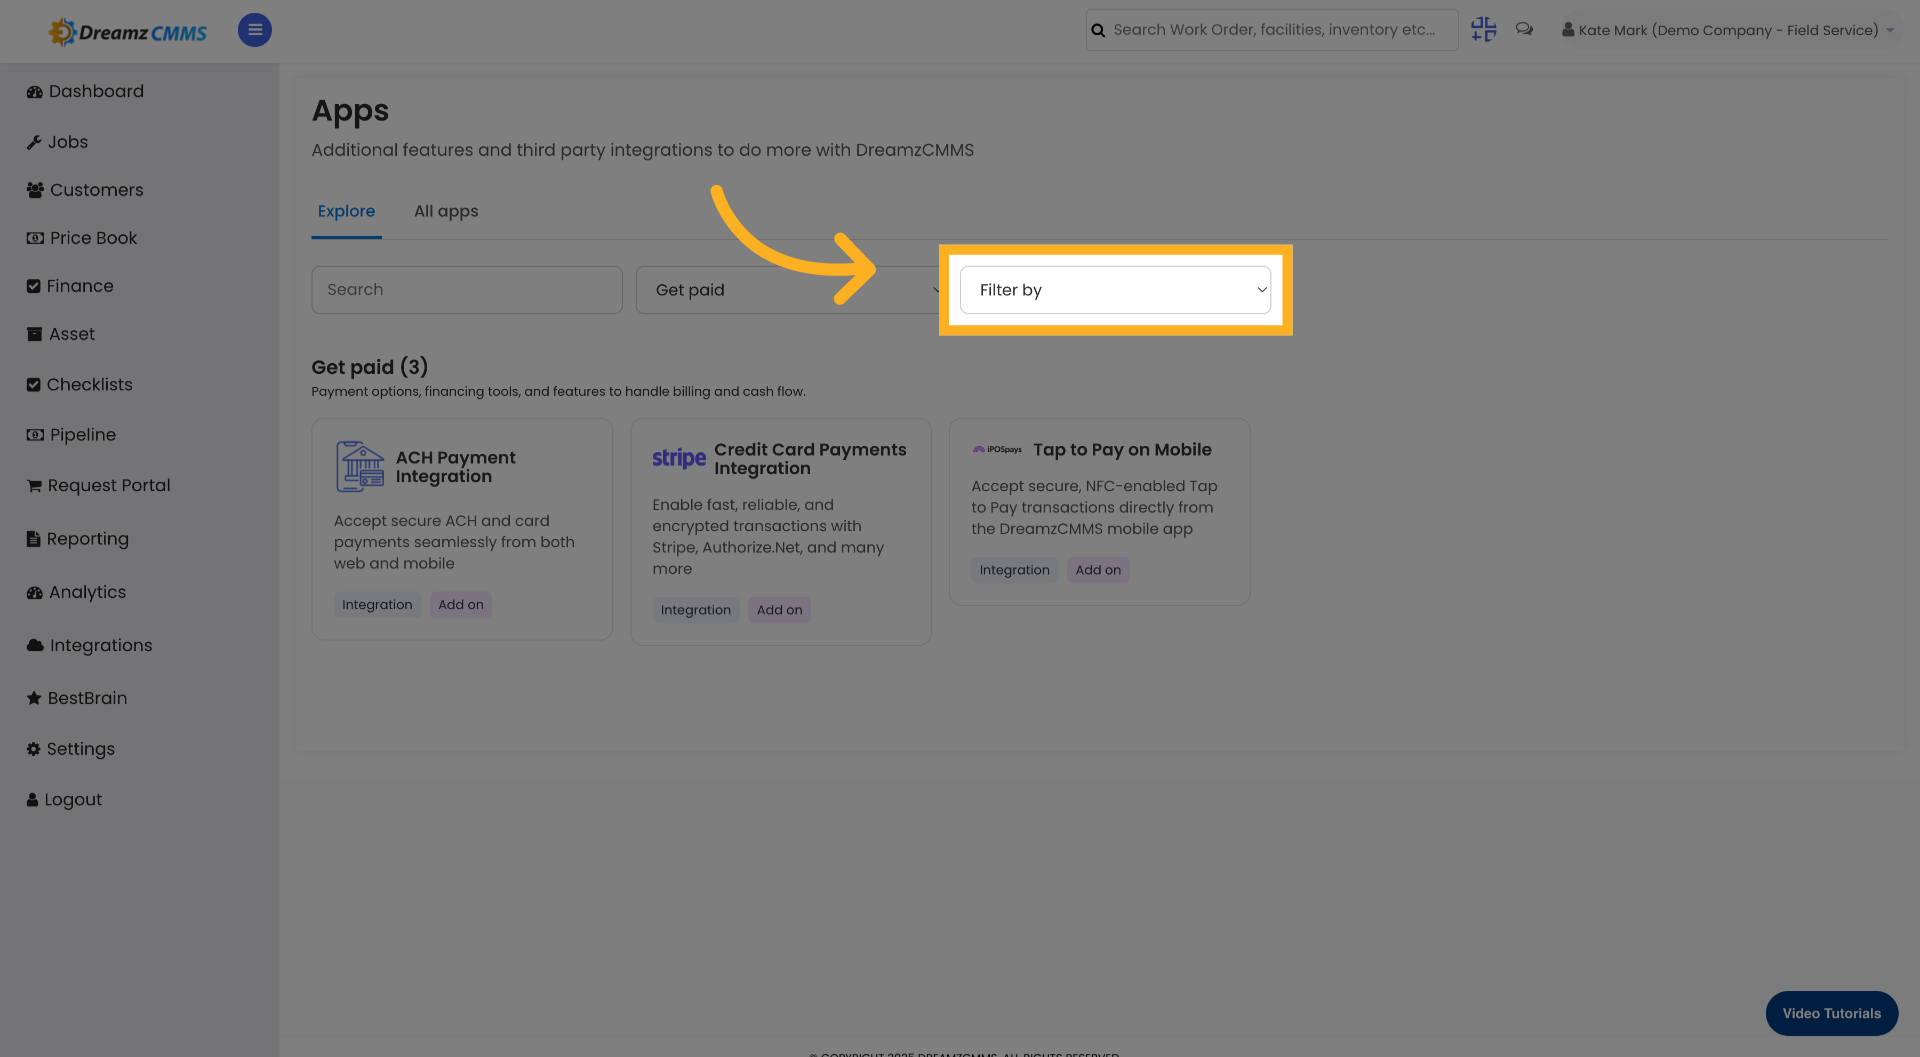
Task: Click the chat bubbles icon in the header
Action: click(x=1524, y=30)
